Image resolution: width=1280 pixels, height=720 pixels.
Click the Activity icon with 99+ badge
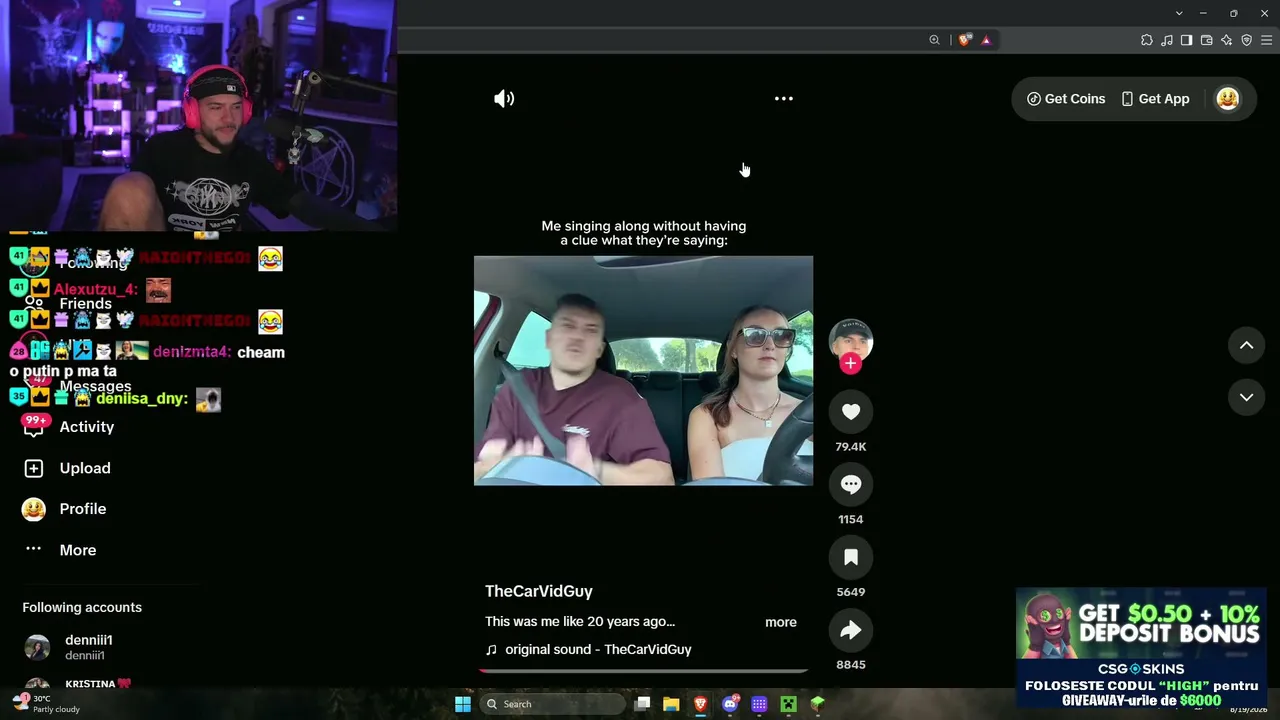click(34, 426)
